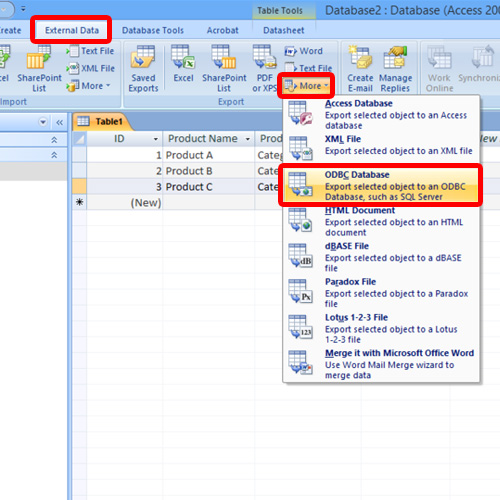Switch to the Datasheet tab
Viewport: 500px width, 500px height.
[x=284, y=30]
